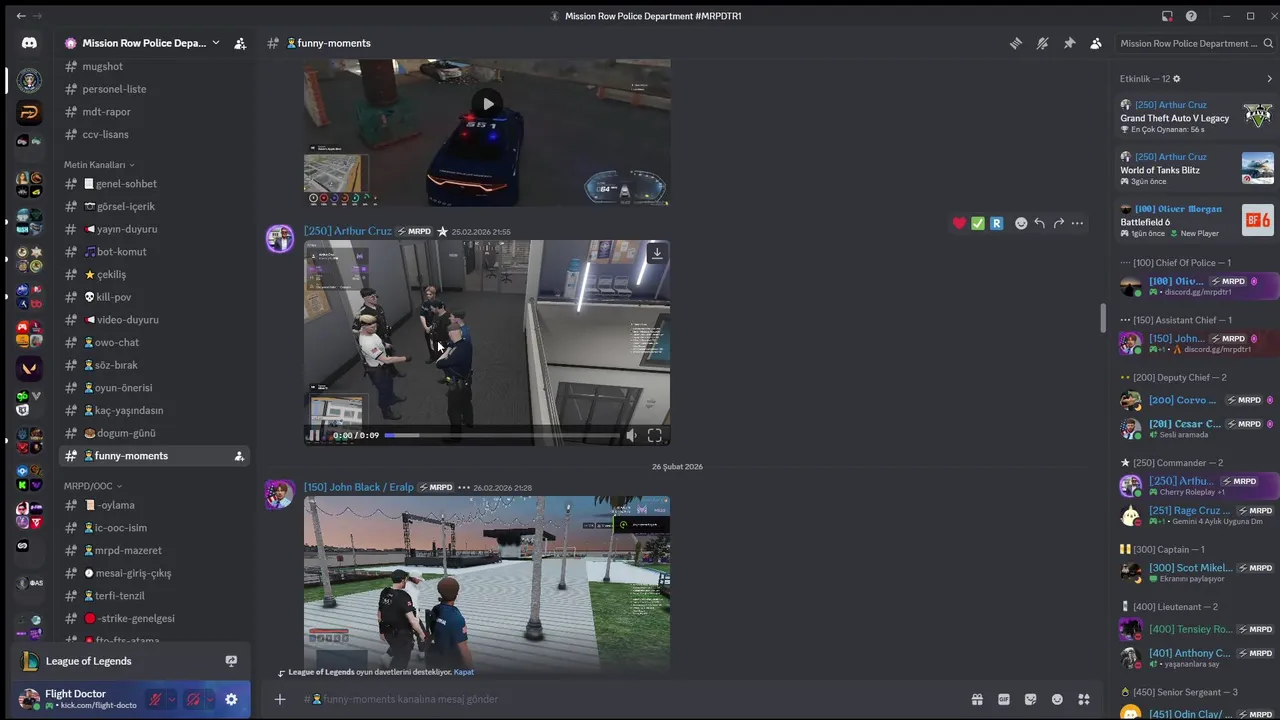
Task: Collapse the Metin Kanalları category
Action: (x=99, y=165)
